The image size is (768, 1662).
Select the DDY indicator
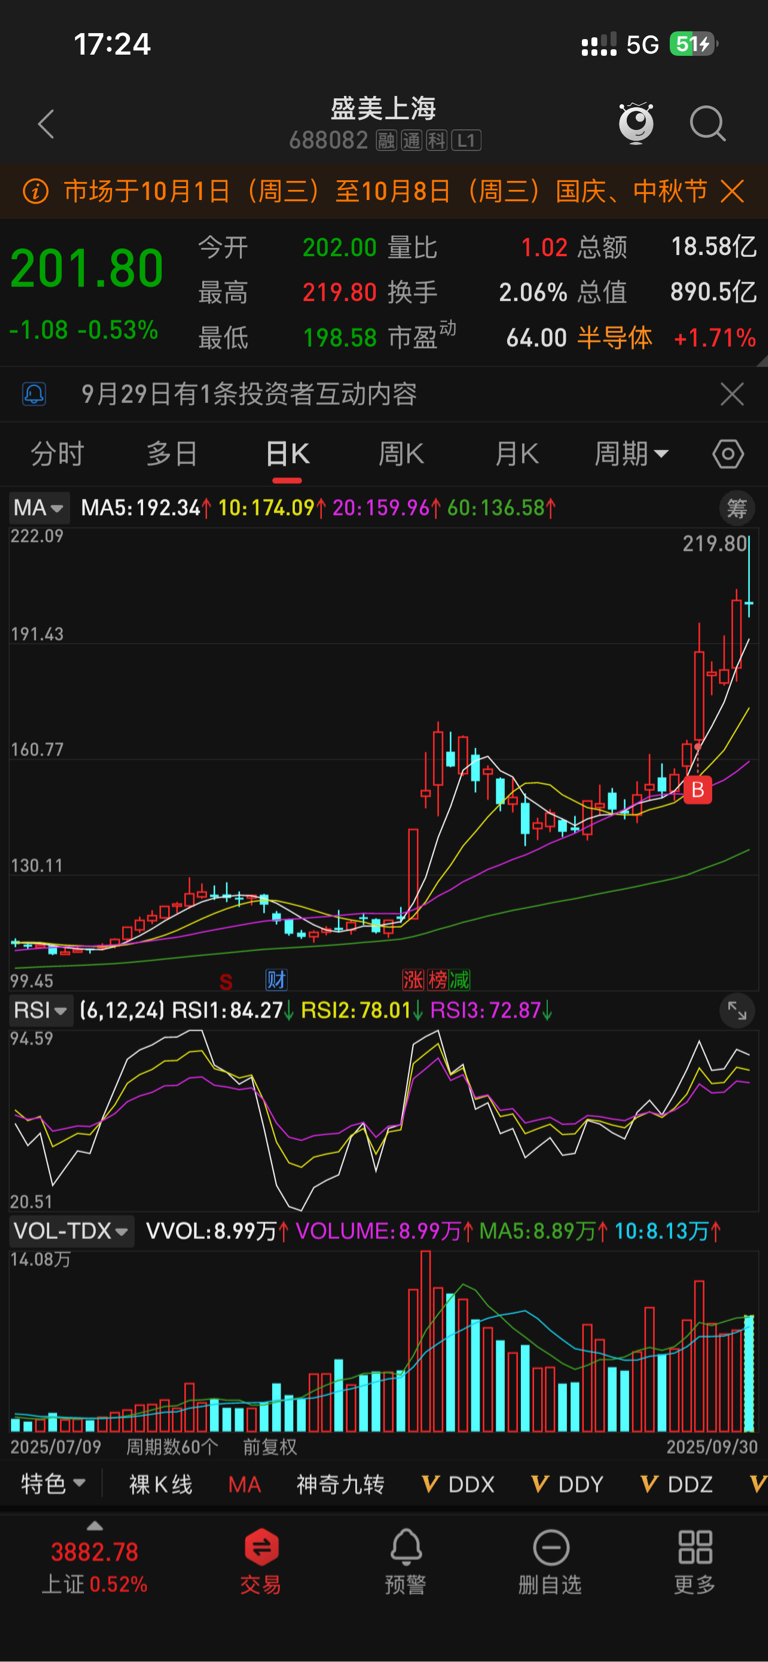567,1484
